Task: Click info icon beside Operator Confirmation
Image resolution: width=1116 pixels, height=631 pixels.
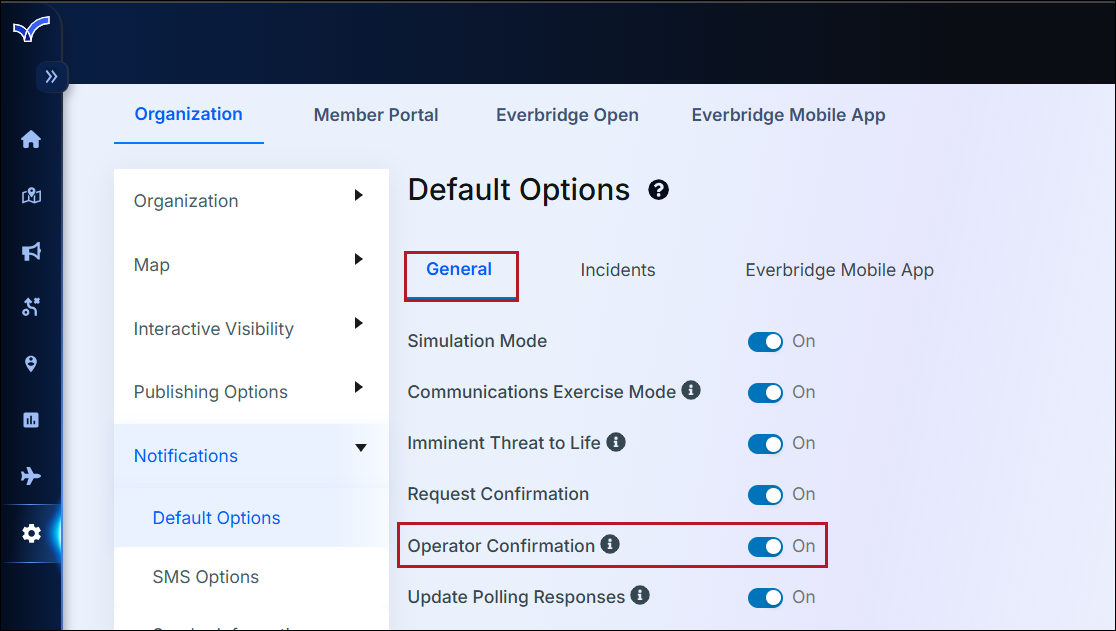Action: tap(610, 545)
